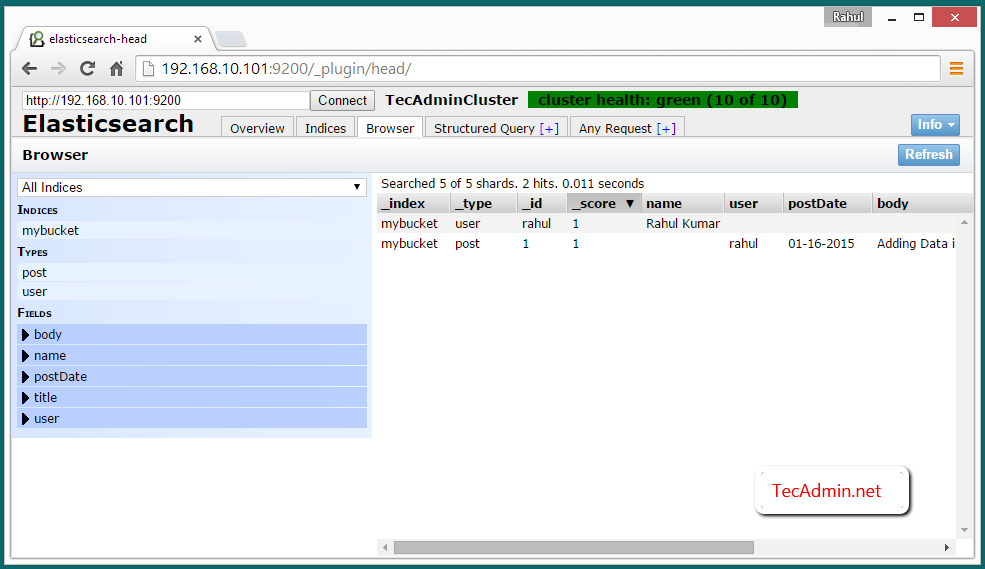Click the Connect button
The height and width of the screenshot is (569, 985).
click(342, 100)
